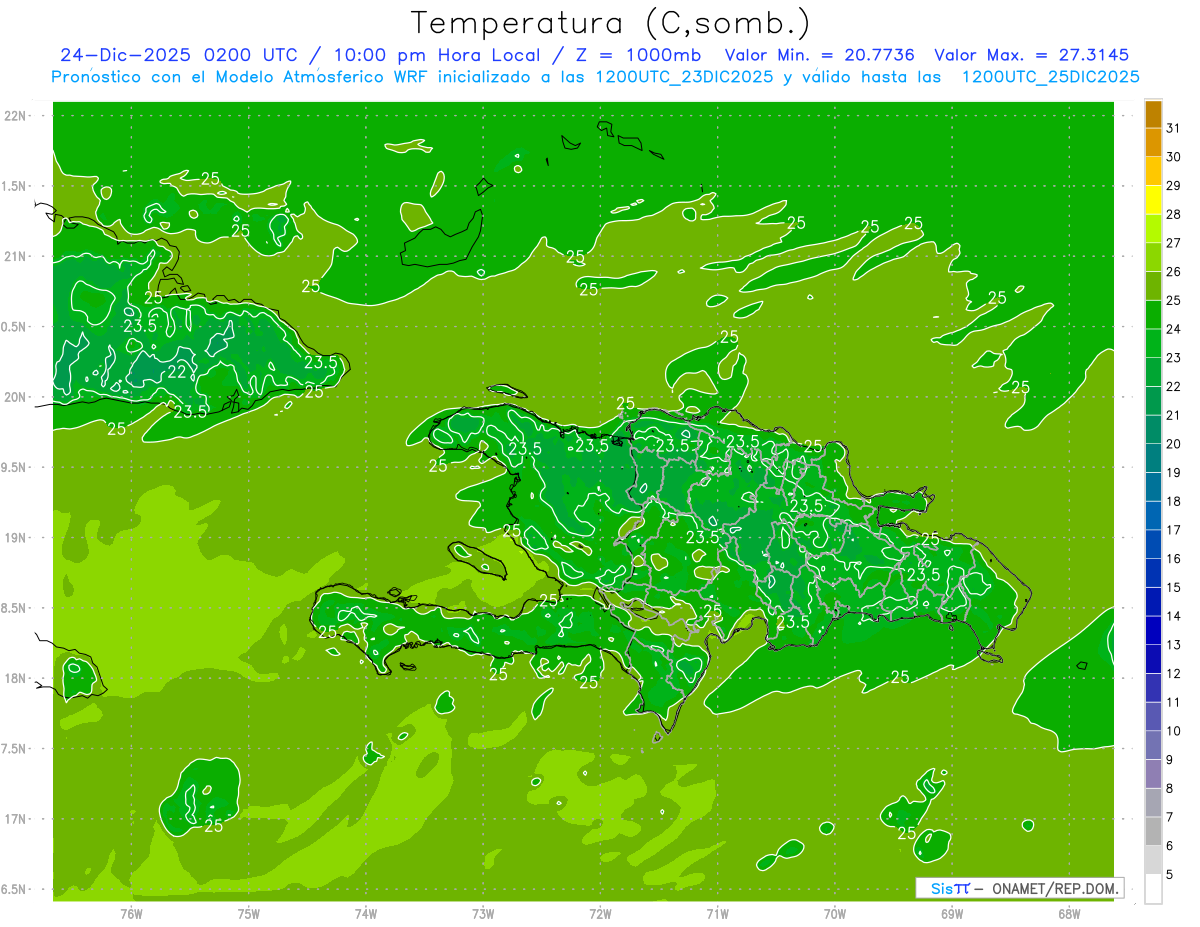Click the 19N latitude axis label

tap(15, 538)
